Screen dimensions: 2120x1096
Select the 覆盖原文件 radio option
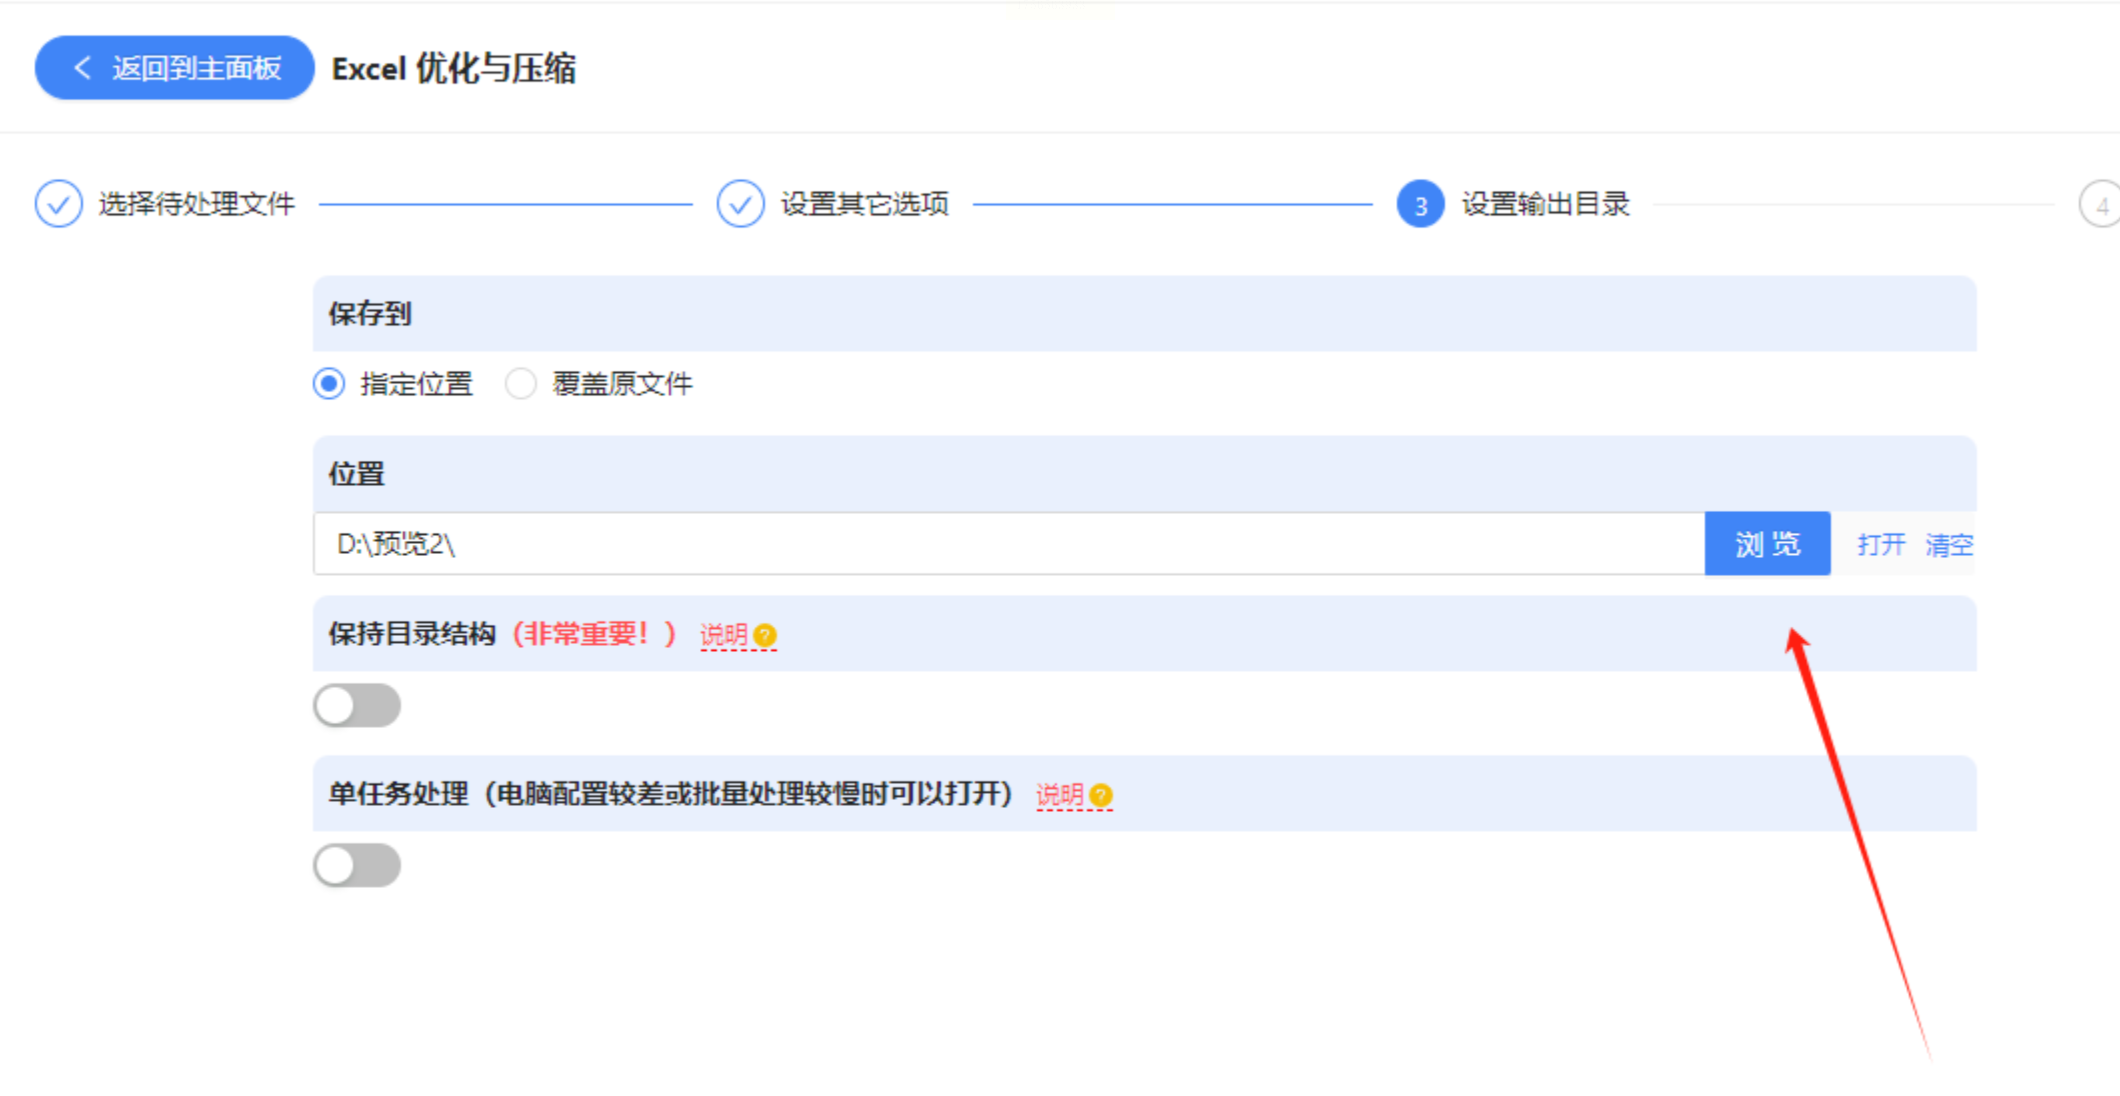tap(521, 384)
